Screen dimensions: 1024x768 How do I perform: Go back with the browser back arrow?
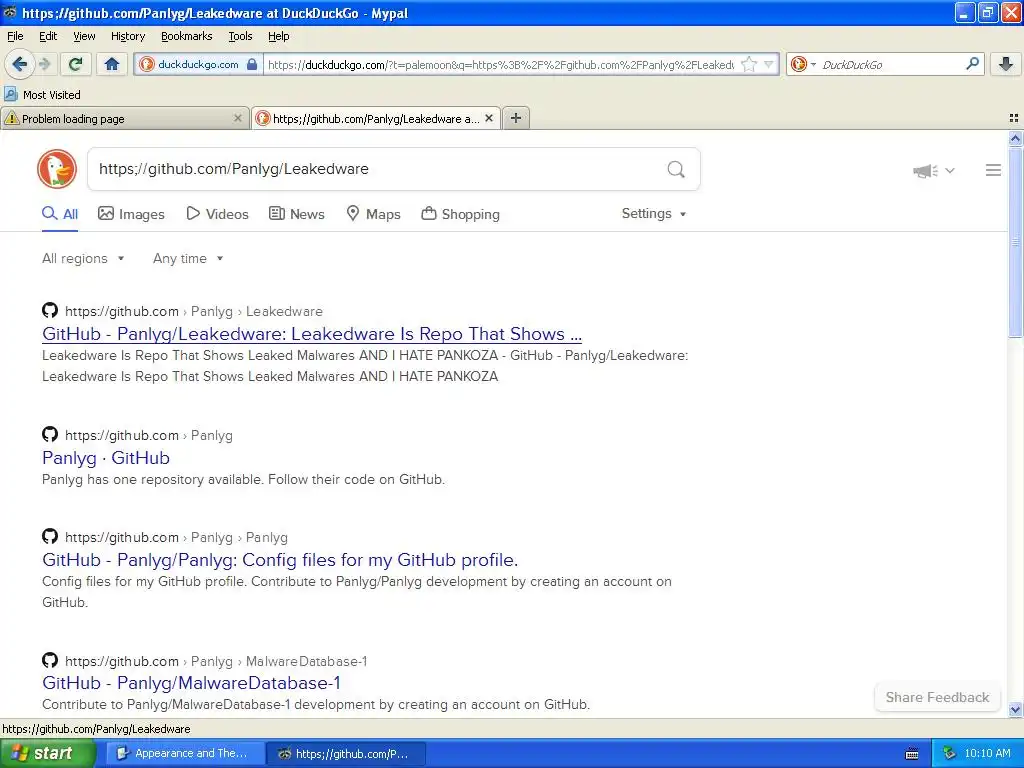pyautogui.click(x=19, y=64)
